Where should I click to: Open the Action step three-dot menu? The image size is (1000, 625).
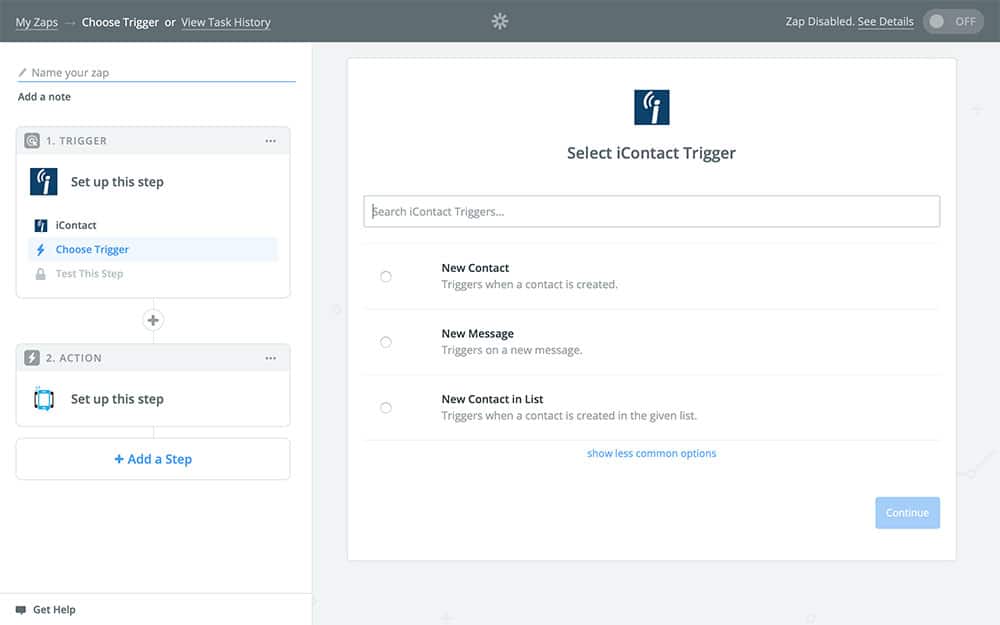(270, 358)
